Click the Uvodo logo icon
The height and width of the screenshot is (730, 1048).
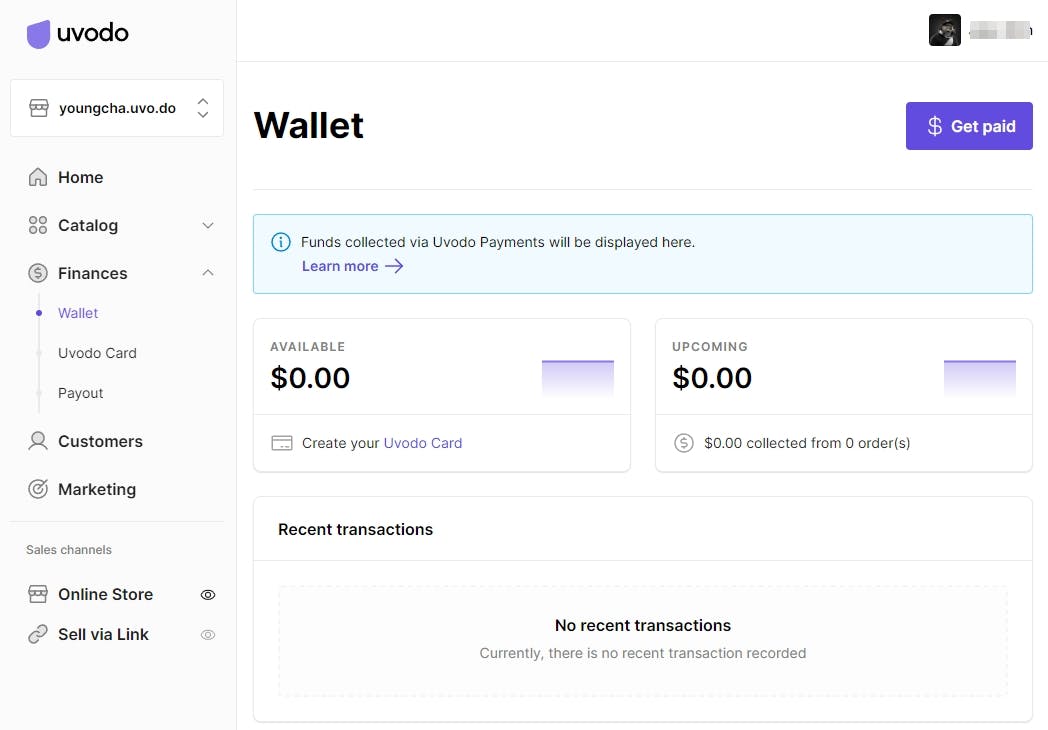(38, 34)
